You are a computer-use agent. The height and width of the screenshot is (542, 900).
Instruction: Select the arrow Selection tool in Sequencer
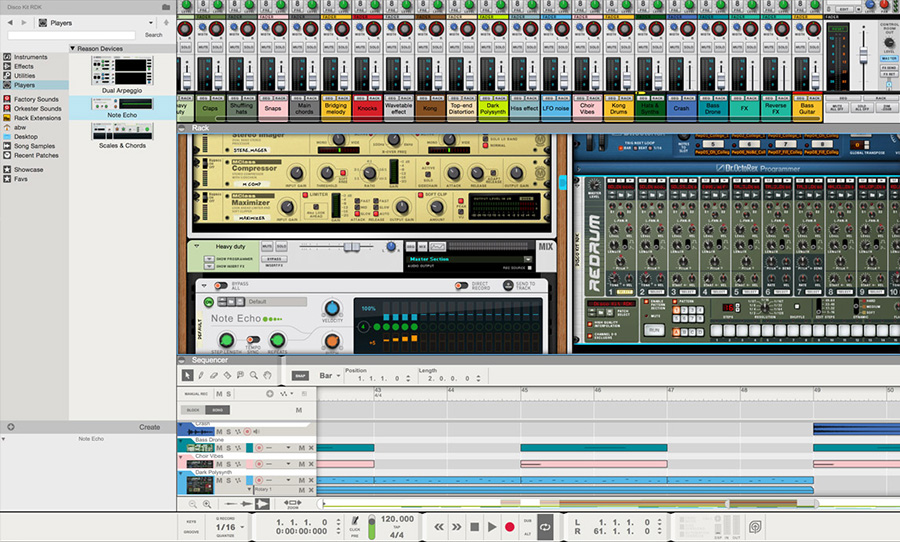[187, 375]
